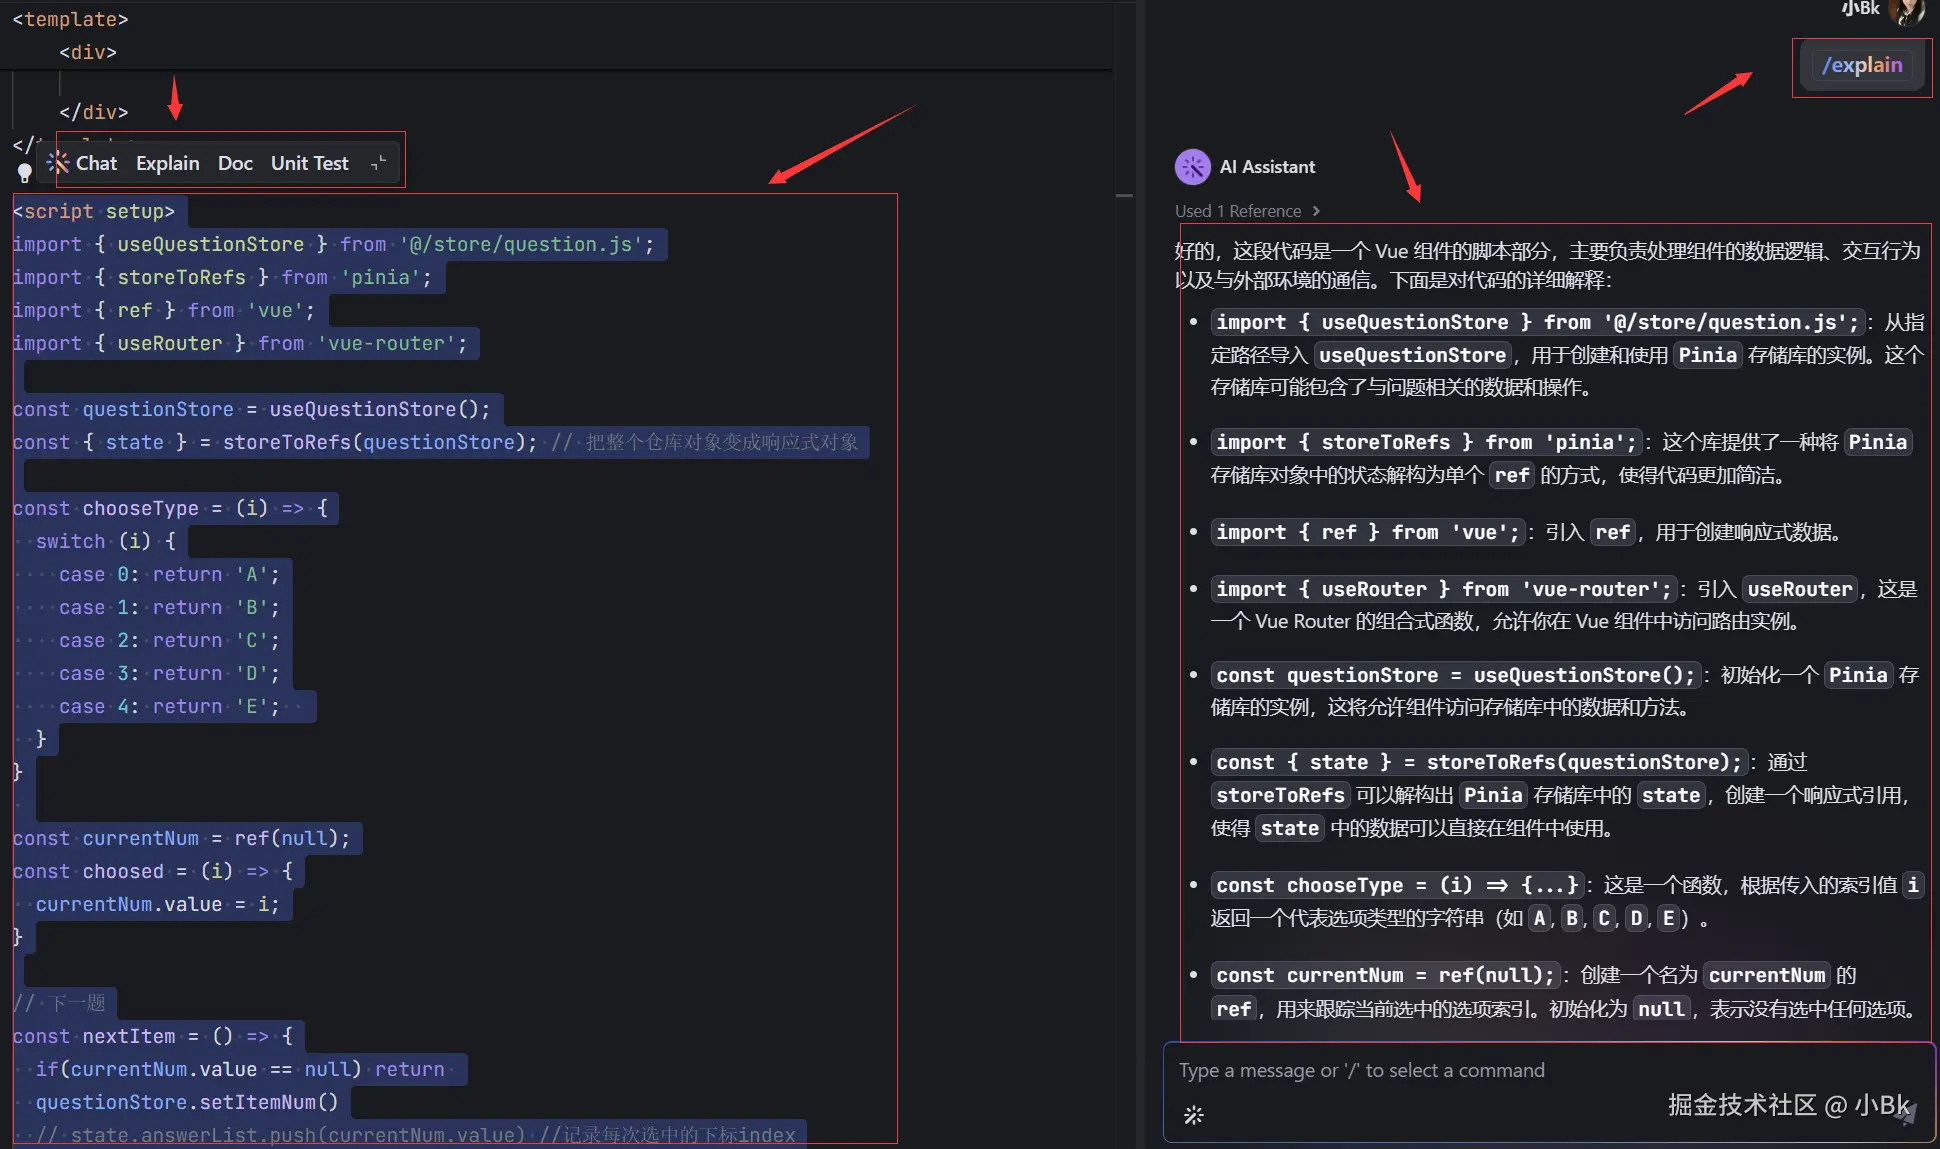
Task: Expand the Used 1 Reference chevron
Action: coord(1316,211)
